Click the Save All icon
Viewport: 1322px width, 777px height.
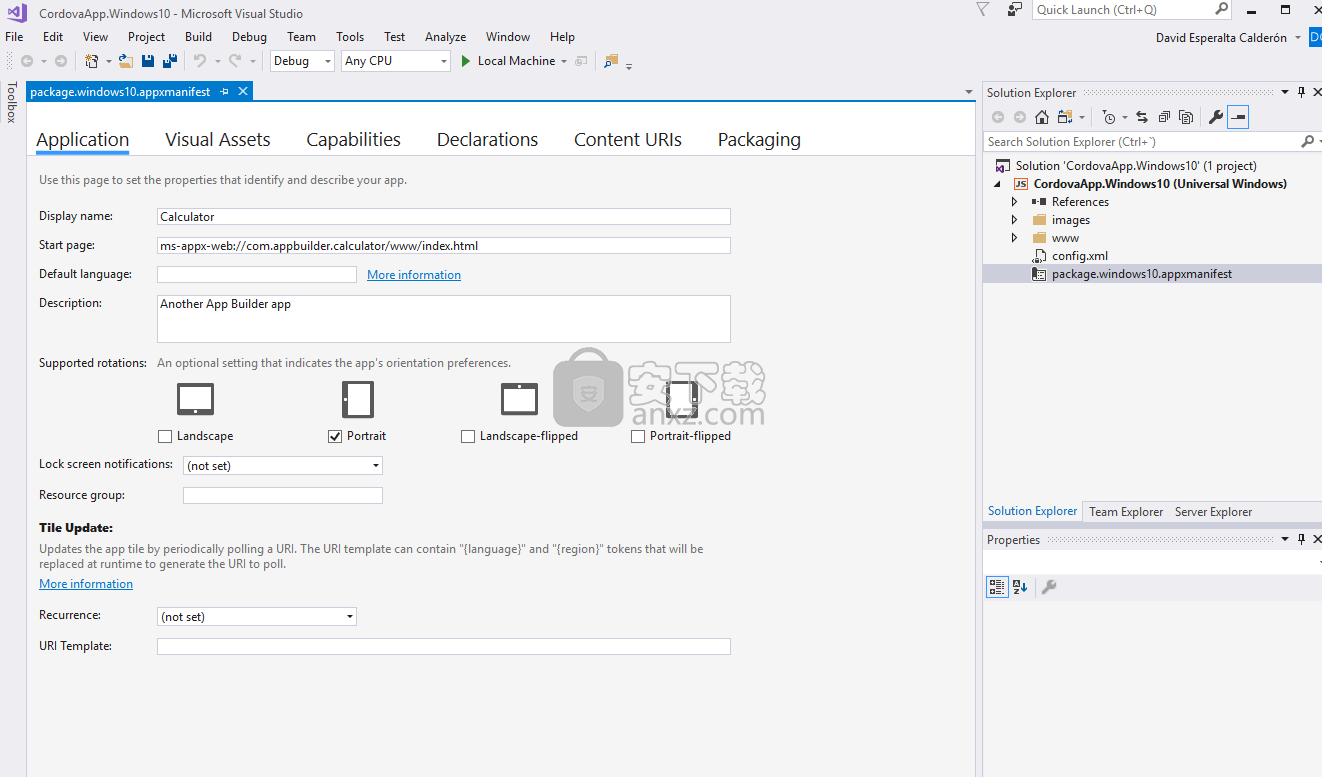pos(170,61)
